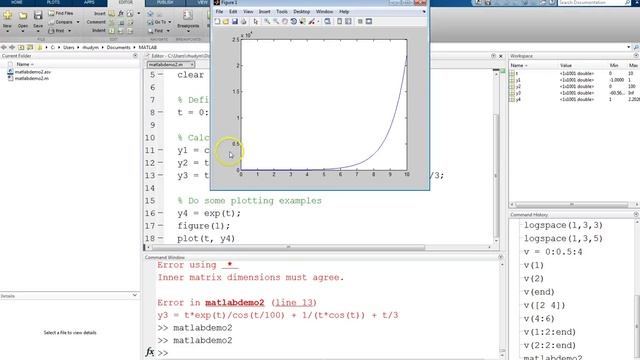This screenshot has width=640, height=360.
Task: Click v = 0:0.5:4 in Command History
Action: [553, 252]
